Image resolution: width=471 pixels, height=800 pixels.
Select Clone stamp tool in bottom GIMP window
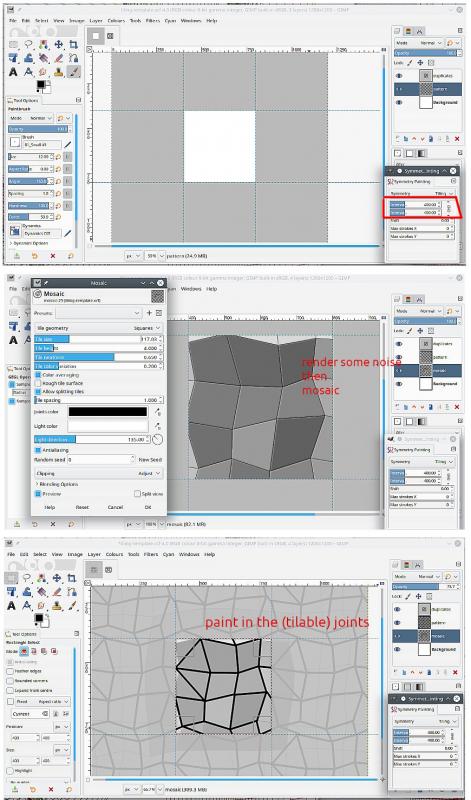coord(58,605)
